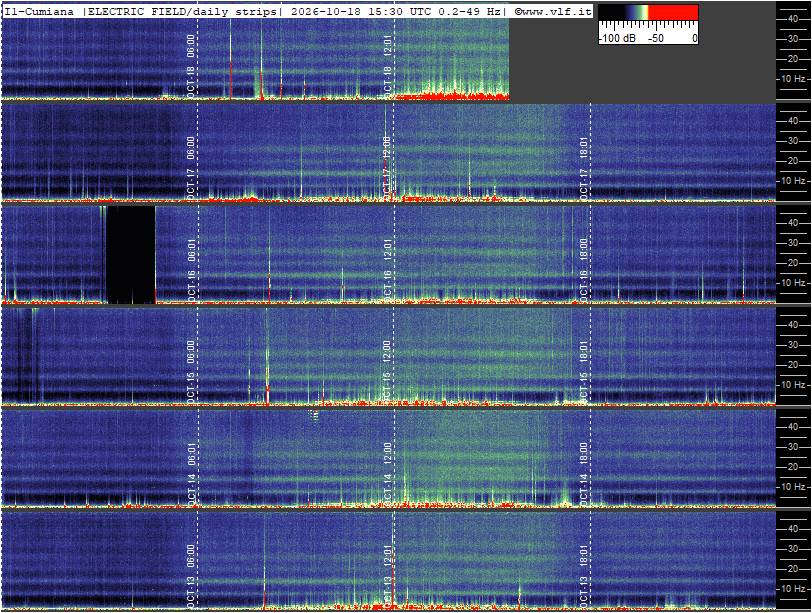Select the 06:00 marker in OCT-15 strip
The width and height of the screenshot is (812, 613).
[x=191, y=352]
